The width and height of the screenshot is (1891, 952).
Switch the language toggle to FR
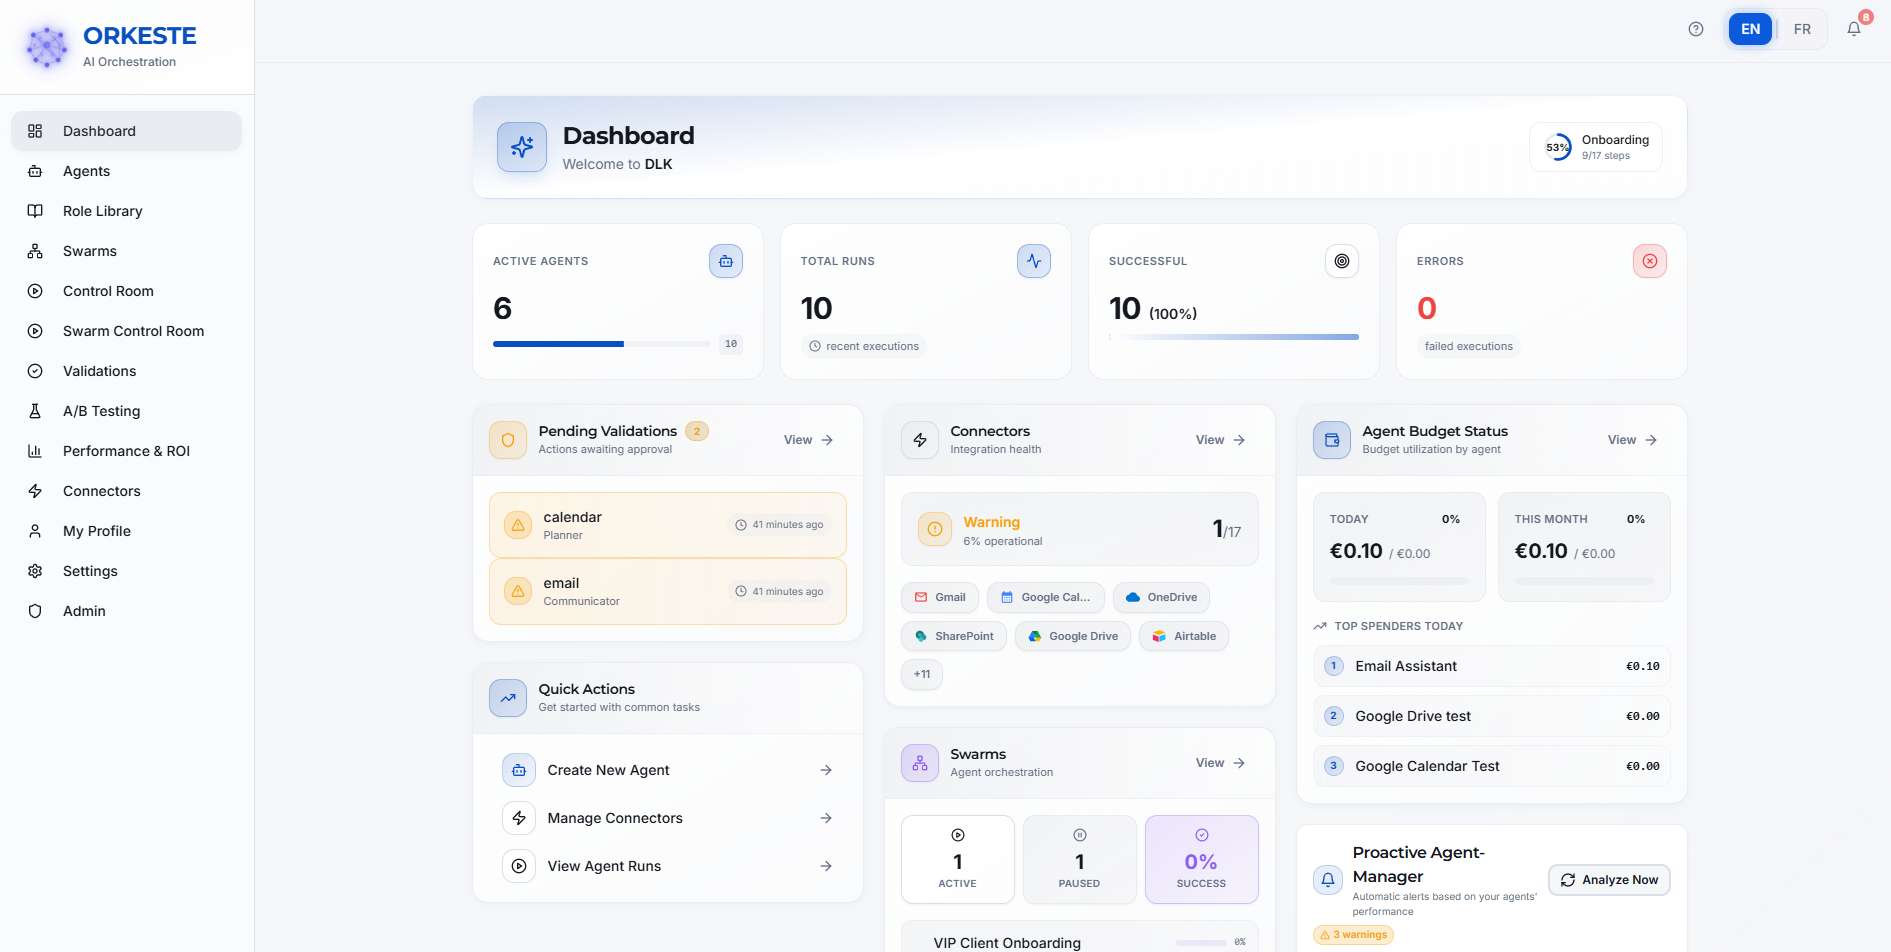(x=1802, y=29)
